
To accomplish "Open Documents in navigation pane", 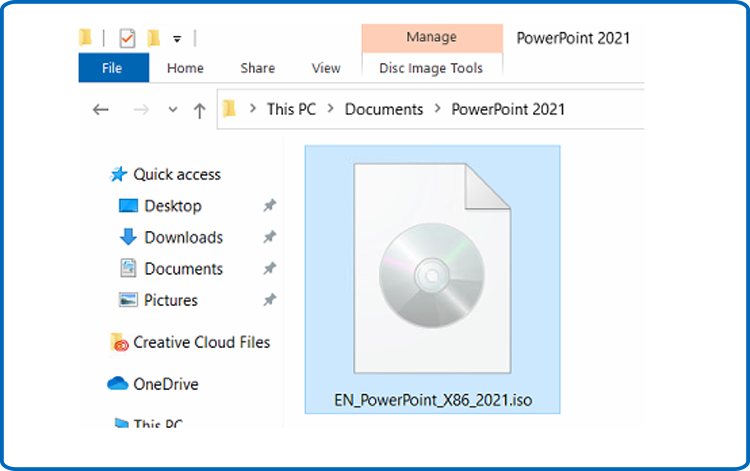I will 184,269.
